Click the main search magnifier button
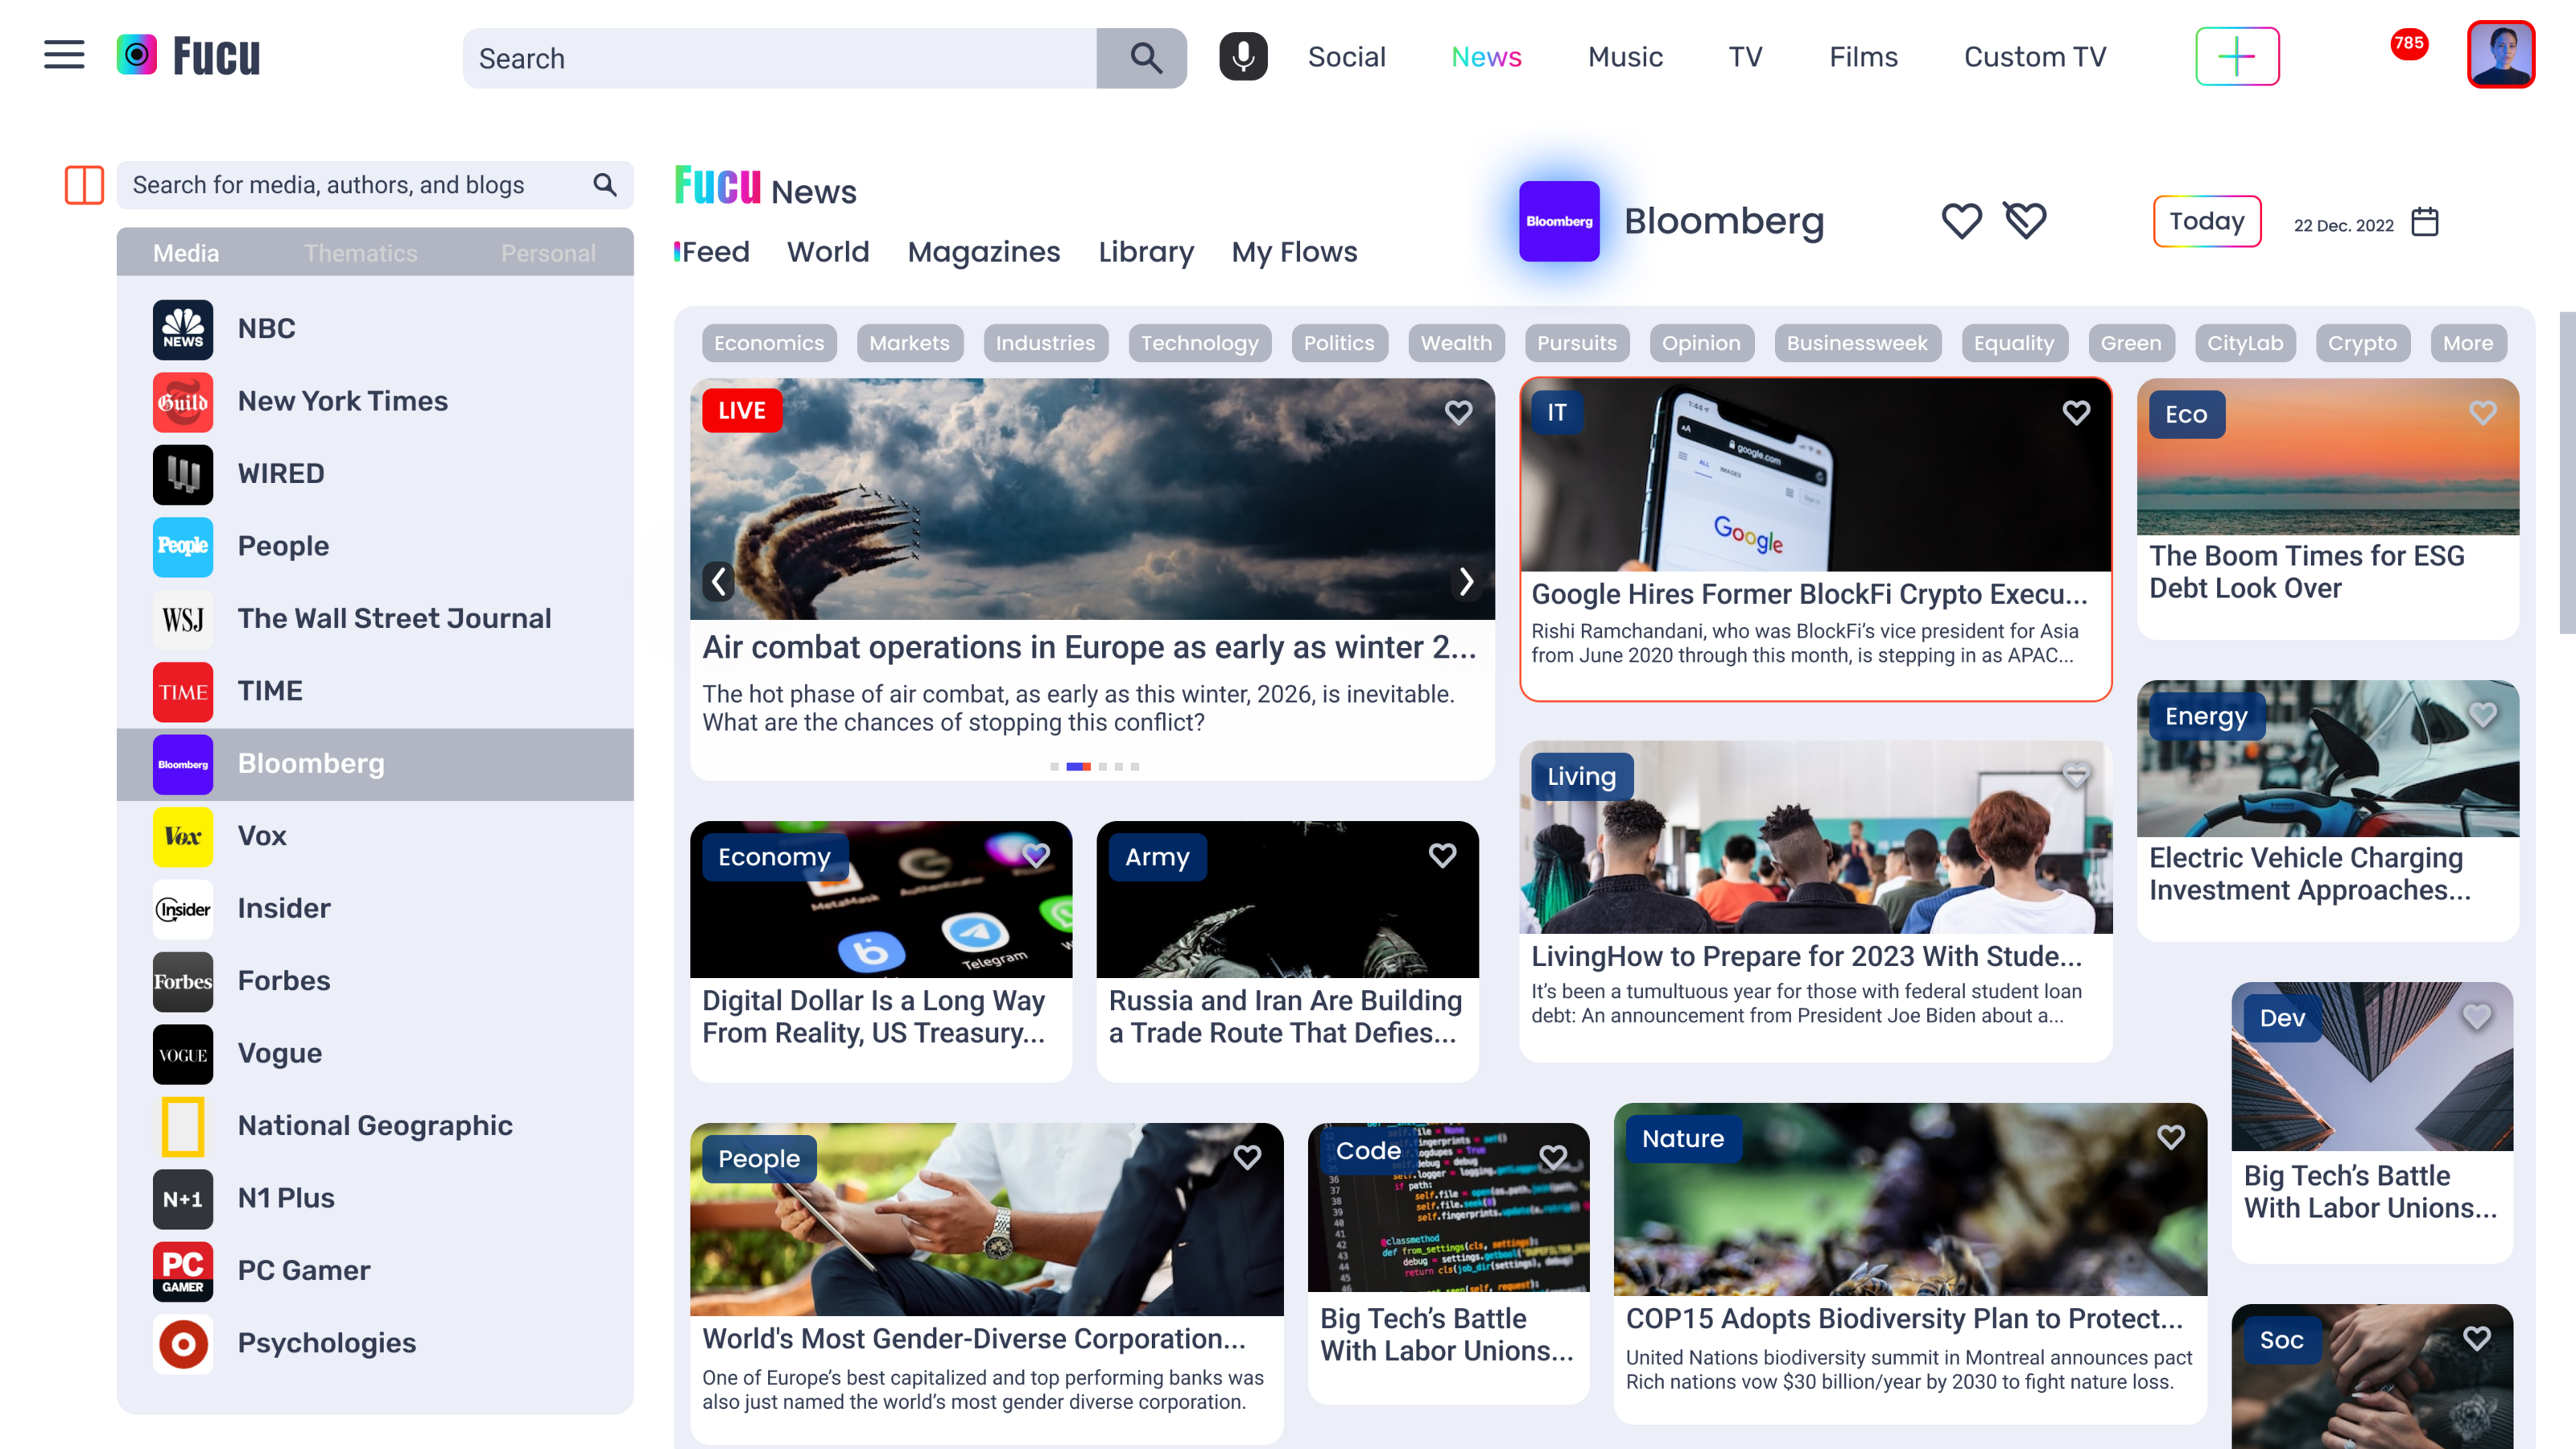This screenshot has width=2576, height=1449. [x=1145, y=58]
